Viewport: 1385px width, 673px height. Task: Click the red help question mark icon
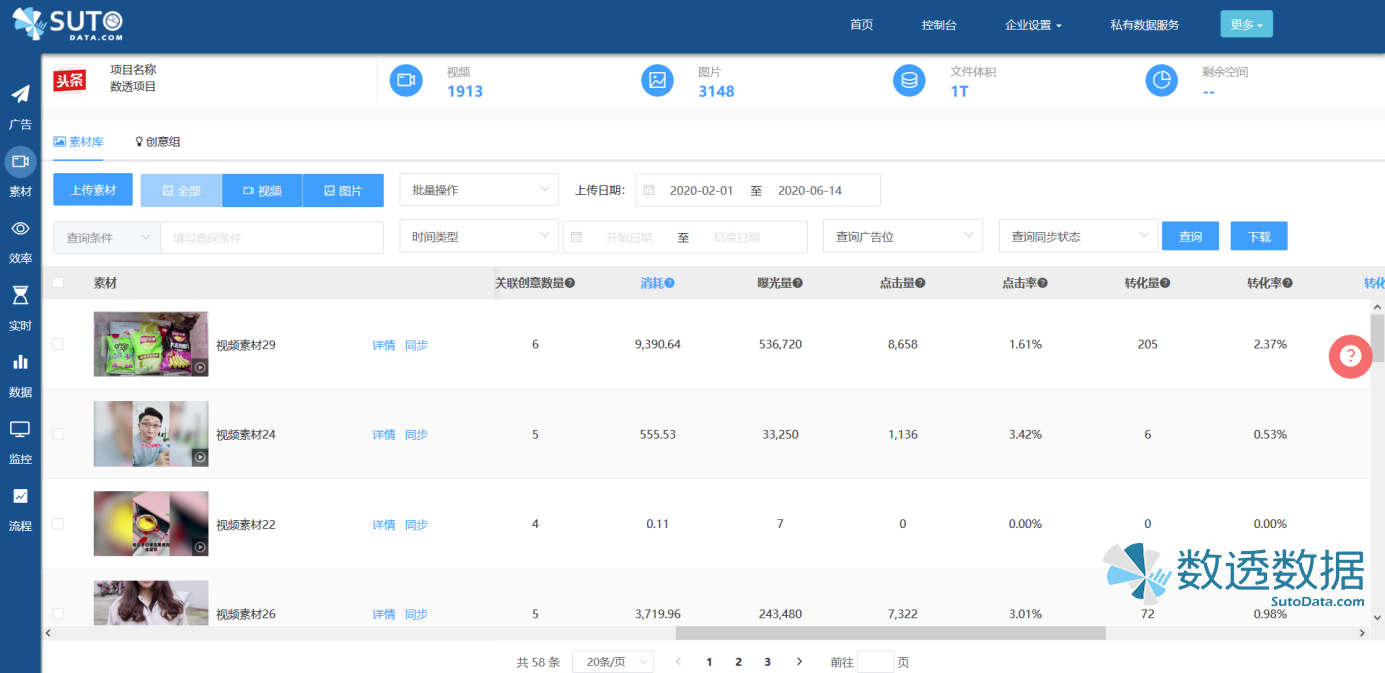1350,357
